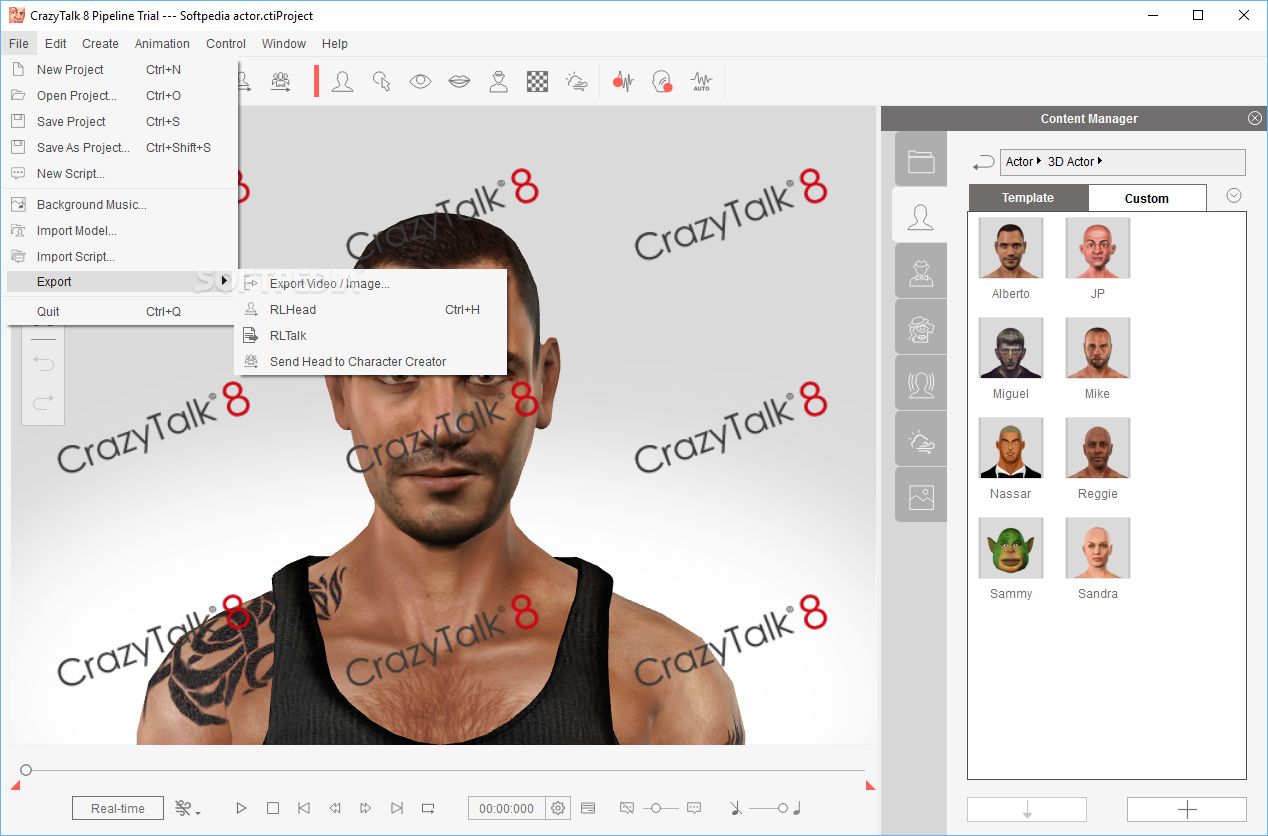Image resolution: width=1268 pixels, height=836 pixels.
Task: Select the Actor head tab in Content Manager
Action: pyautogui.click(x=921, y=216)
